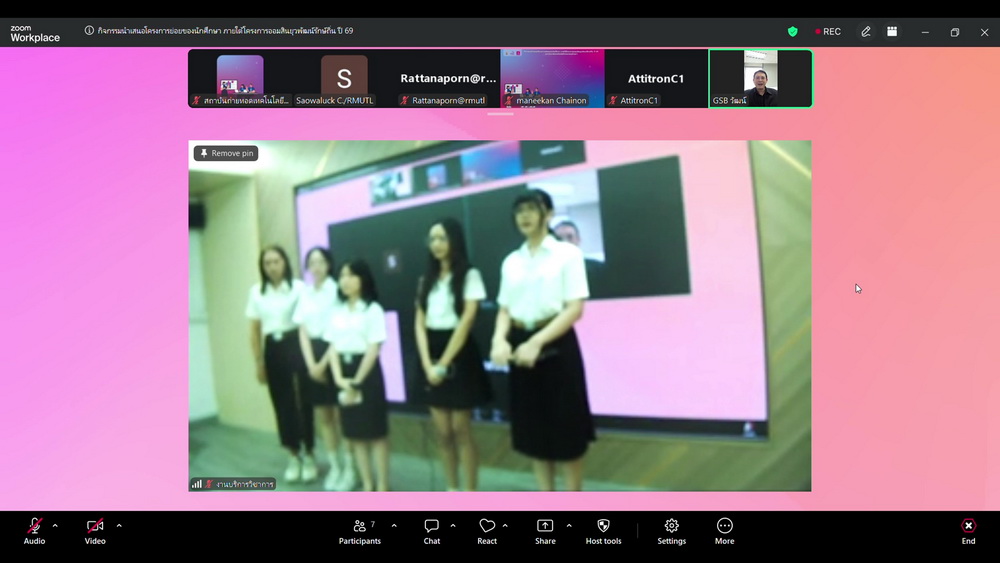The height and width of the screenshot is (563, 1000).
Task: Turn on camera with Video button
Action: pos(95,526)
